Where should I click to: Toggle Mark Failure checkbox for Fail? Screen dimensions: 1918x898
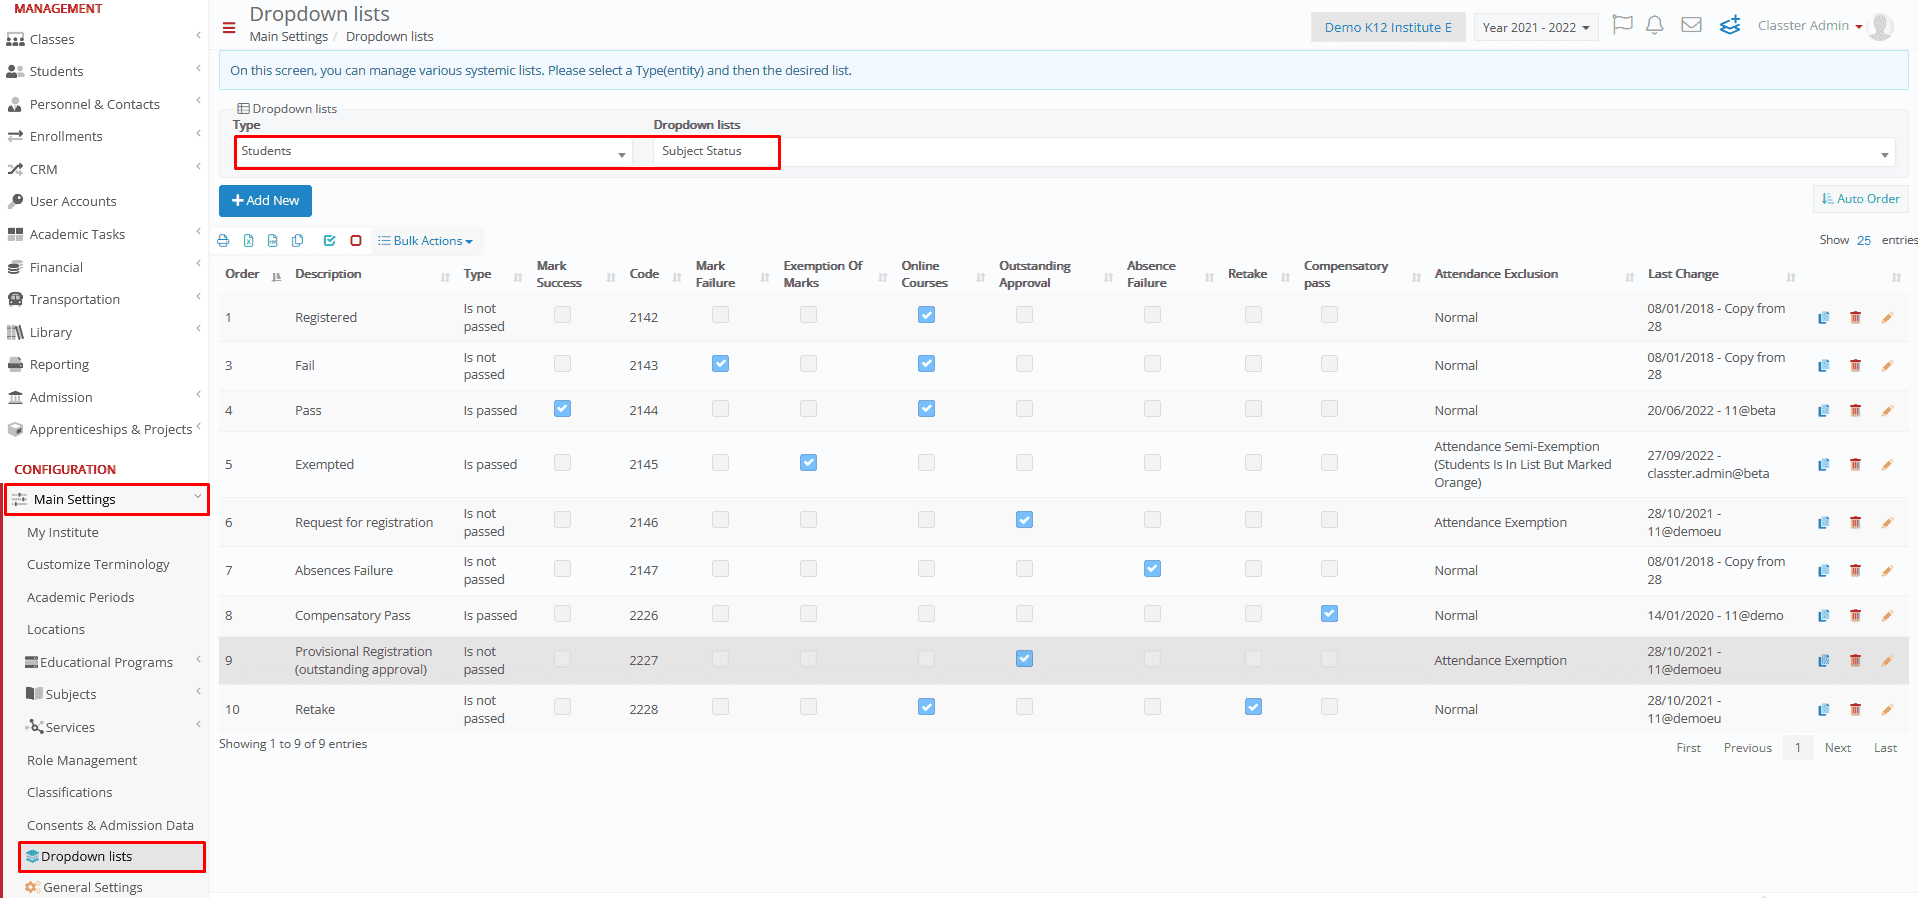point(720,364)
